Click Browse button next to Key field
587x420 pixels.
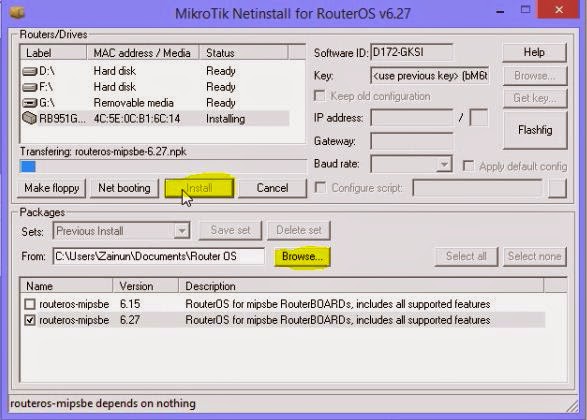pos(535,76)
